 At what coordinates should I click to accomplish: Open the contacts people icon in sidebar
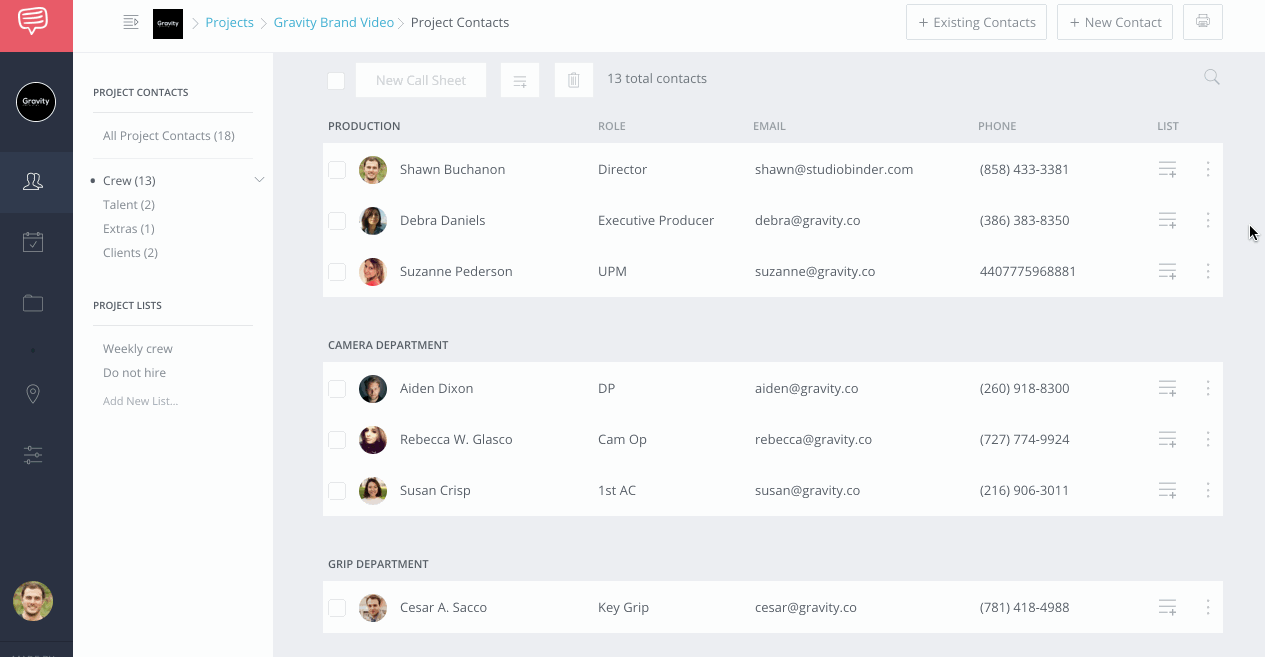pos(33,181)
